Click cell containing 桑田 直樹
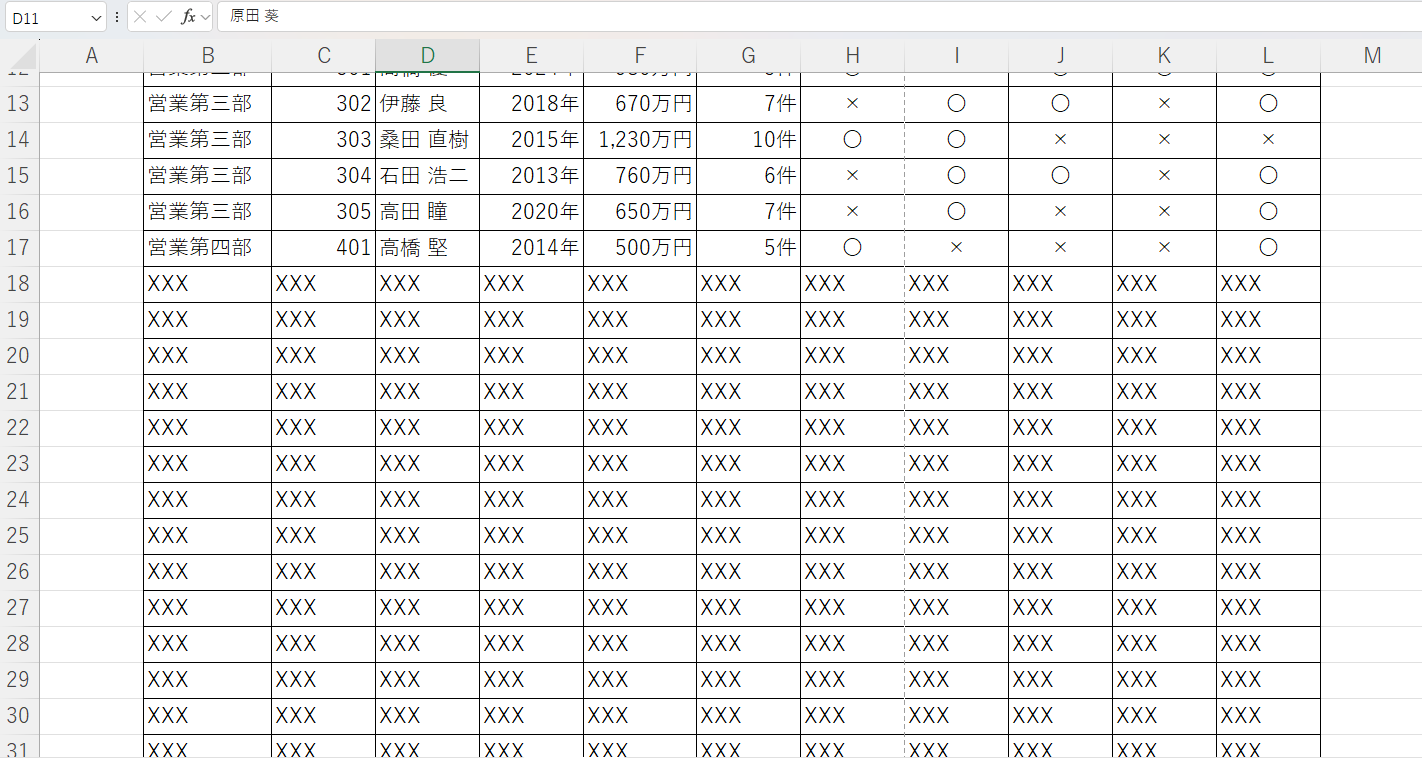Screen dimensions: 1422x758 [x=427, y=140]
